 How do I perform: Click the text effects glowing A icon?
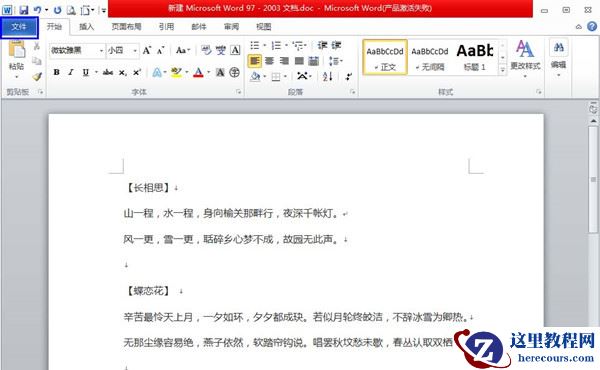pos(157,72)
